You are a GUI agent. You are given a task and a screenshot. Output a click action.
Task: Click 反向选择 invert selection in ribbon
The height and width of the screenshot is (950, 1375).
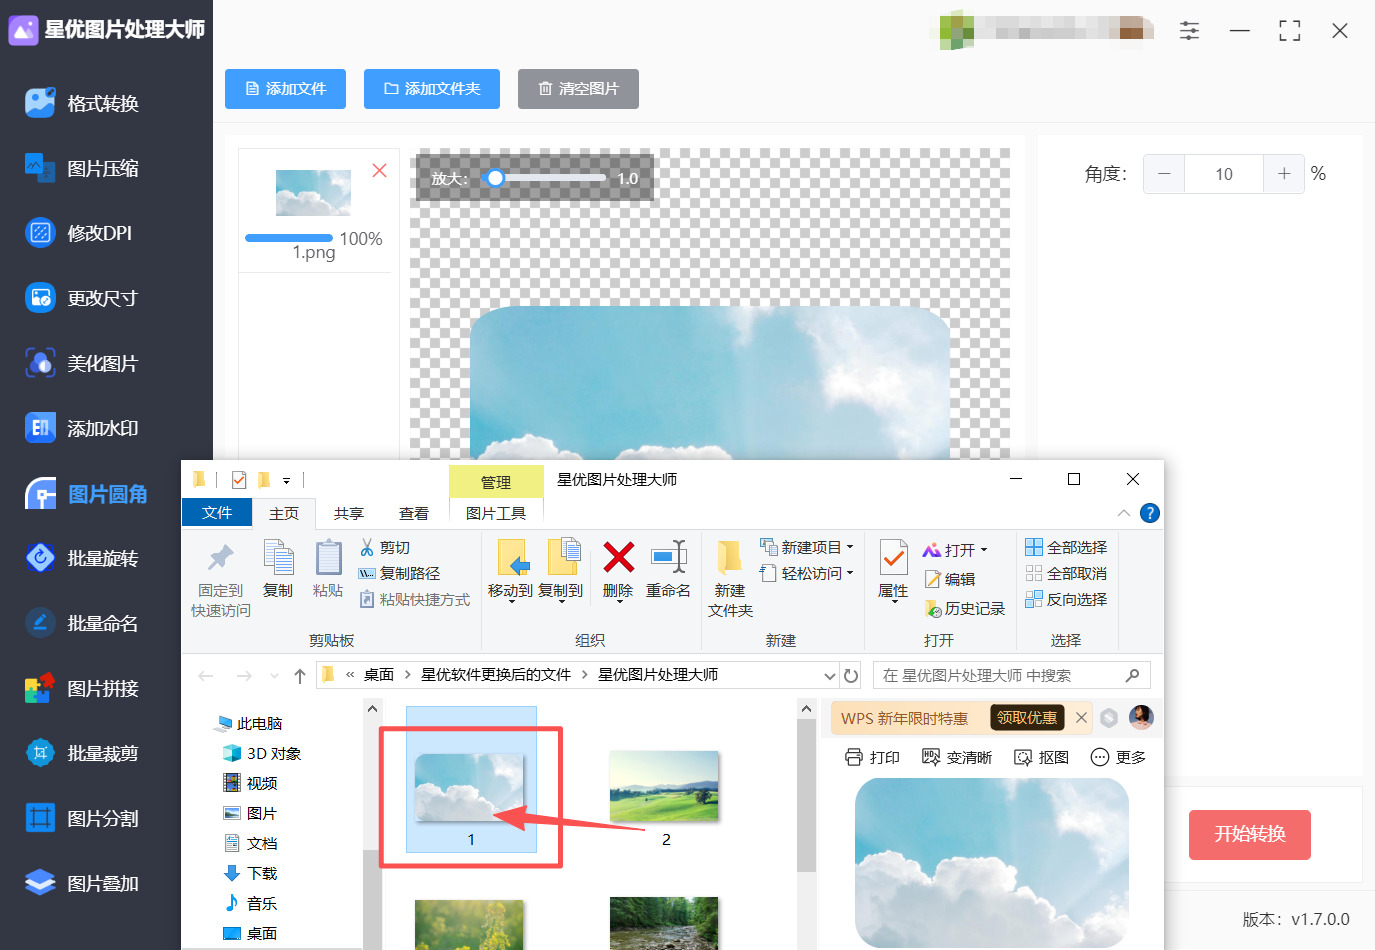point(1066,599)
